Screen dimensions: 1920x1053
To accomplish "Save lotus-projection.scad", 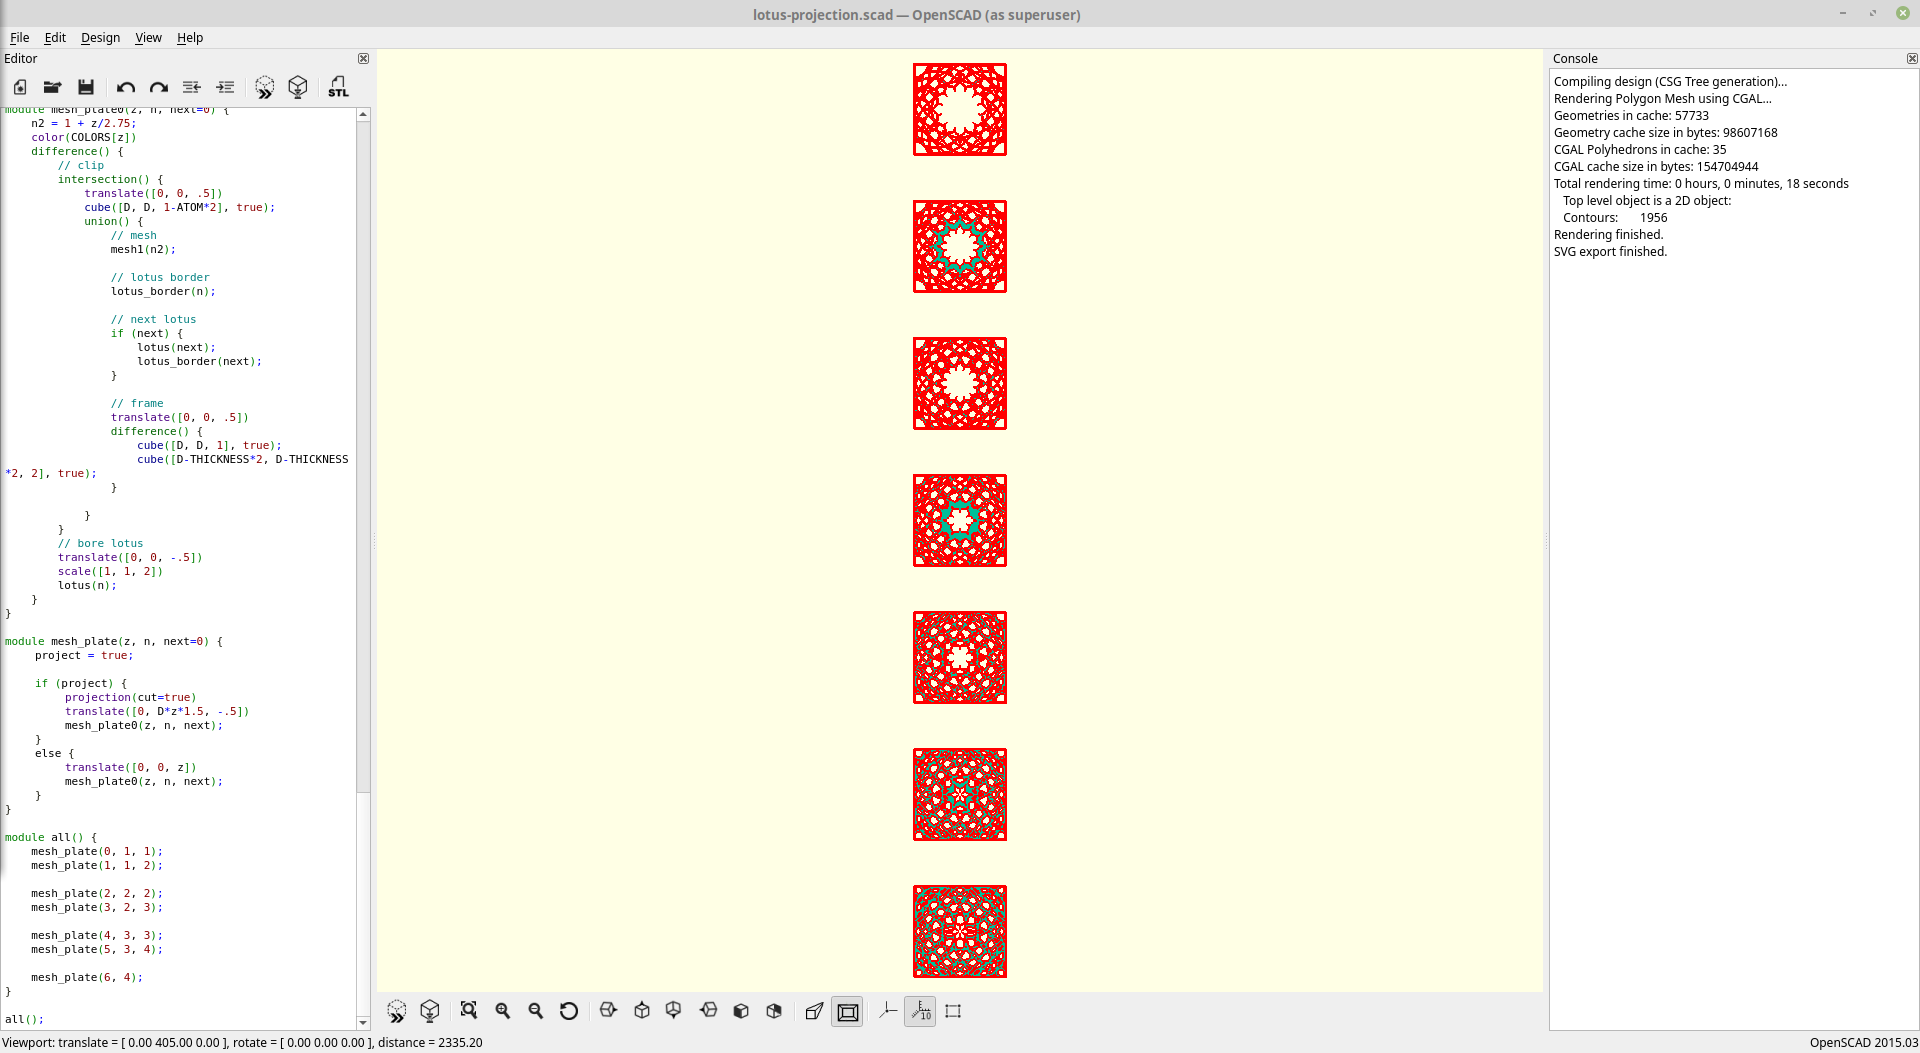I will (x=85, y=87).
